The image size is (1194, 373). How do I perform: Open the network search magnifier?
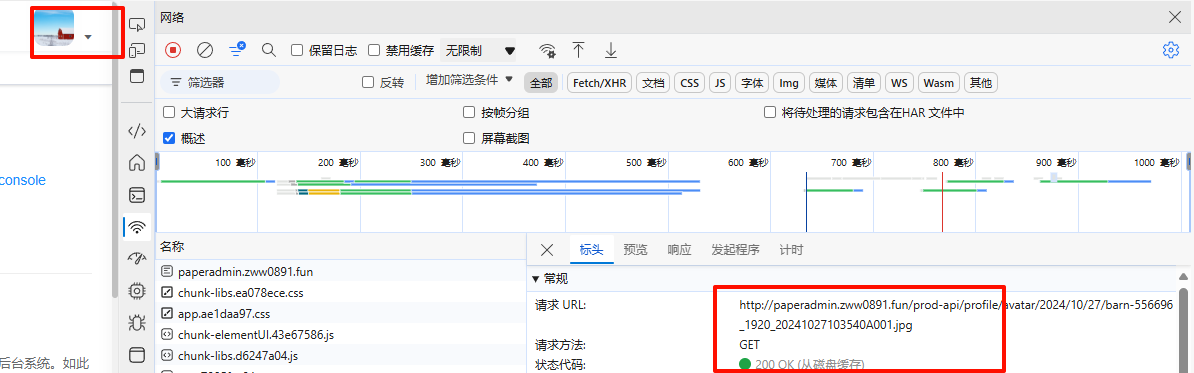(x=268, y=50)
